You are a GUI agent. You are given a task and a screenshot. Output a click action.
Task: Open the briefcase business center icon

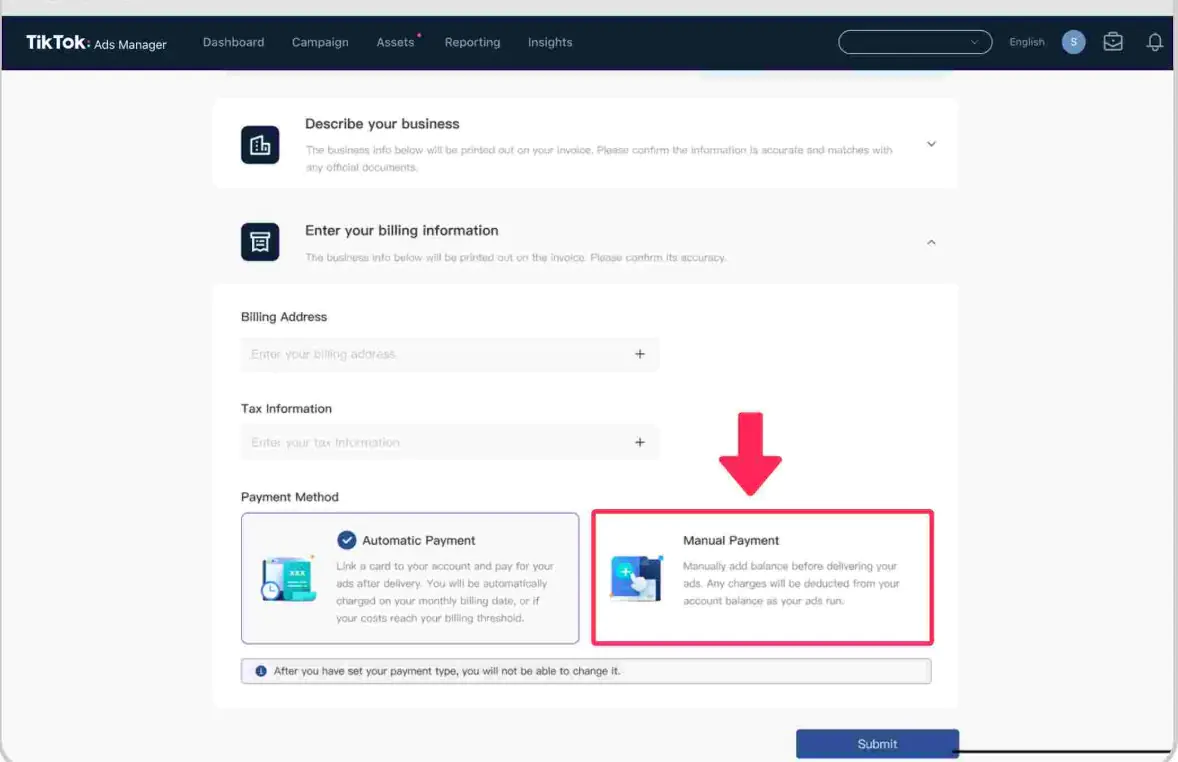(1113, 42)
